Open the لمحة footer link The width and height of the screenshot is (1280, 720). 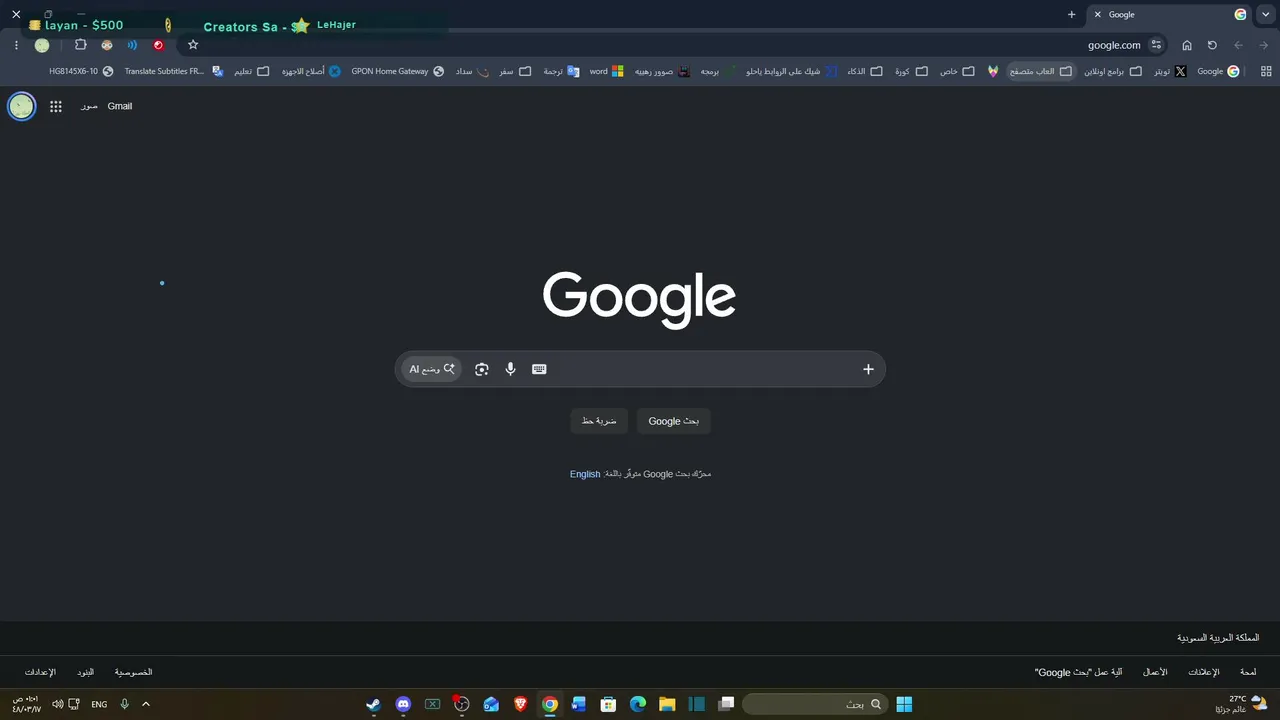point(1248,672)
